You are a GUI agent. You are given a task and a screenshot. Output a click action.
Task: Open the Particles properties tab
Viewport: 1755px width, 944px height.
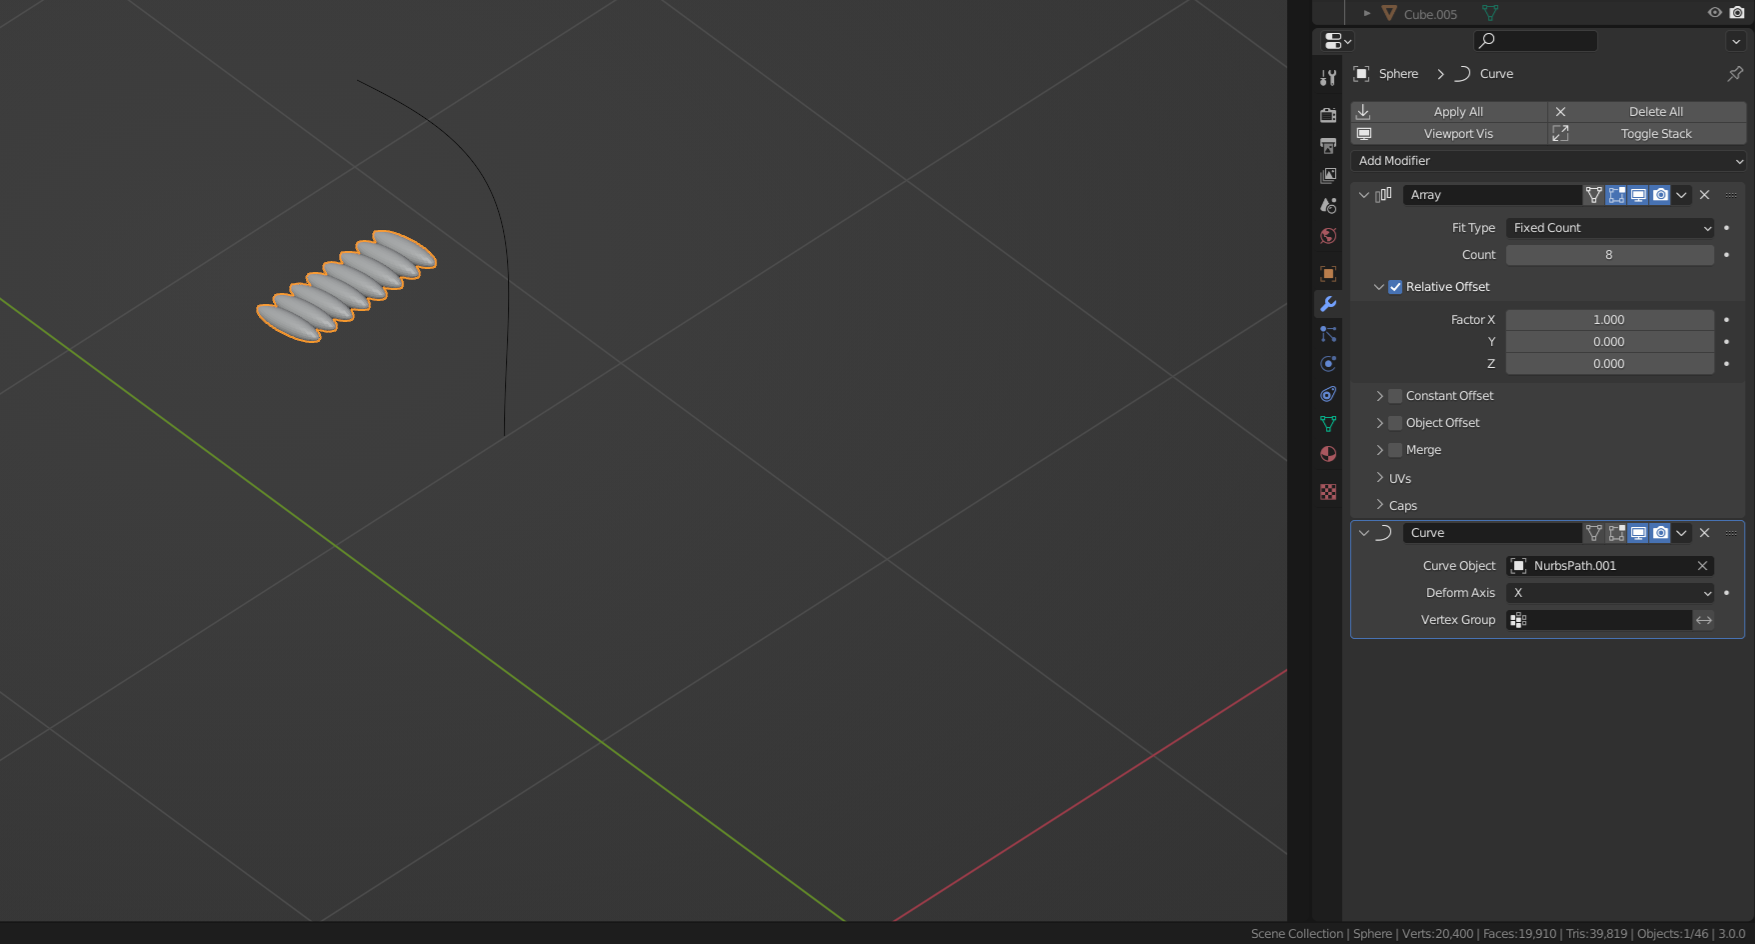coord(1328,334)
